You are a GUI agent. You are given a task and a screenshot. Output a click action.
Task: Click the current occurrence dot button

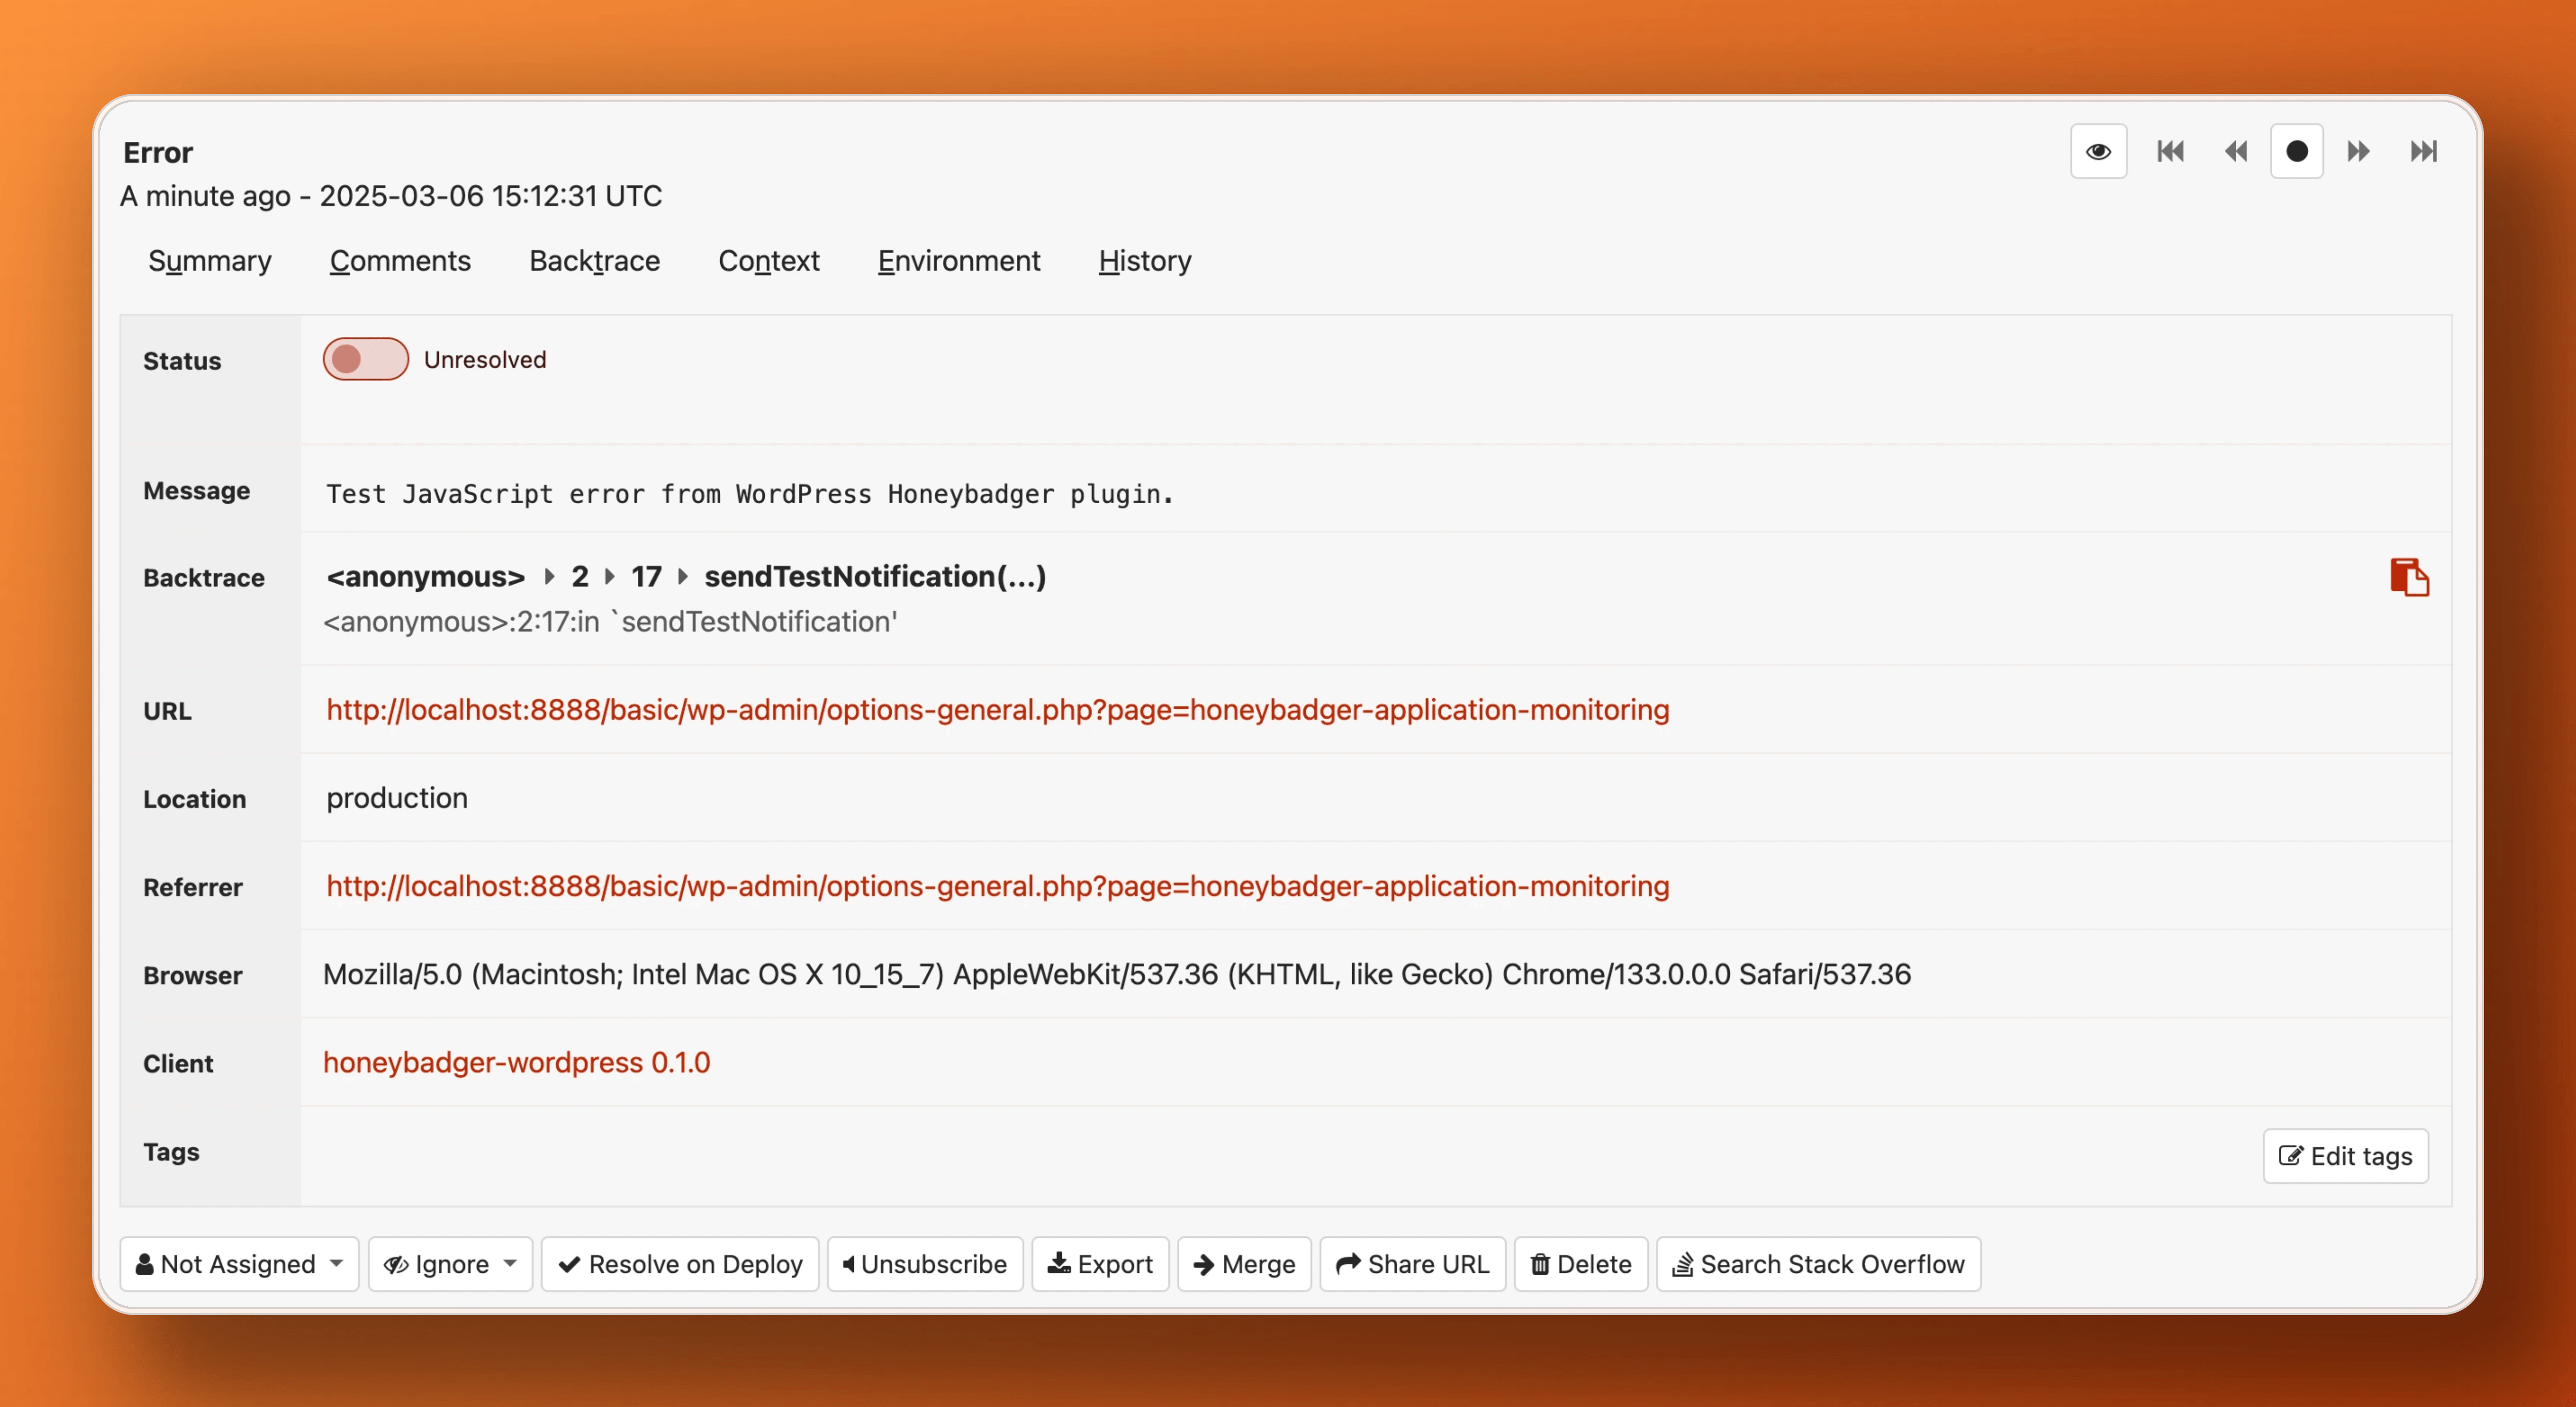click(x=2297, y=151)
